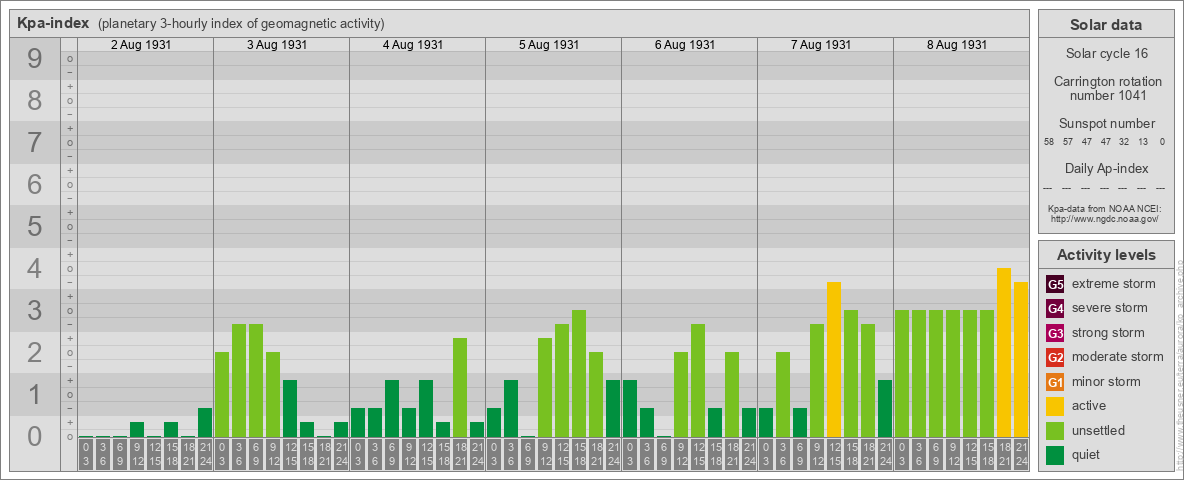Click the 15-18 bar on 5 Aug
The width and height of the screenshot is (1184, 480).
pyautogui.click(x=579, y=374)
